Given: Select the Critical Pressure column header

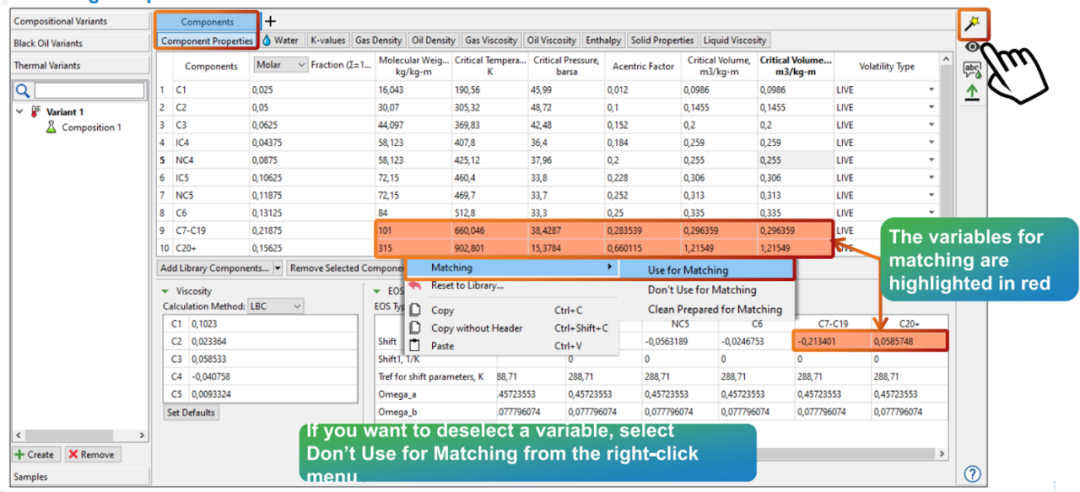Looking at the screenshot, I should 568,65.
